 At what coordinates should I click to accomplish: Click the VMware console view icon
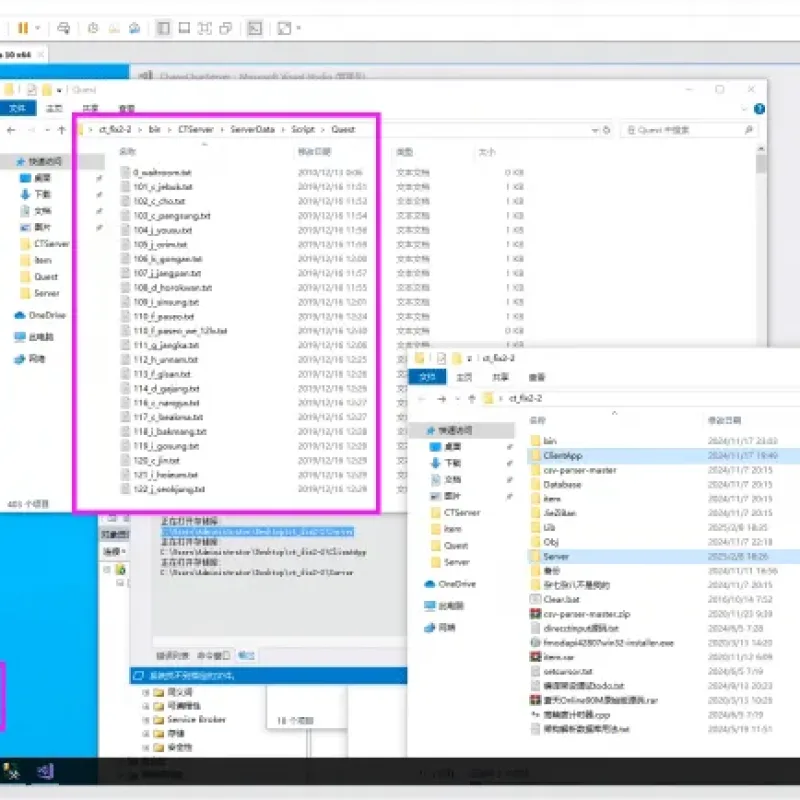(255, 28)
